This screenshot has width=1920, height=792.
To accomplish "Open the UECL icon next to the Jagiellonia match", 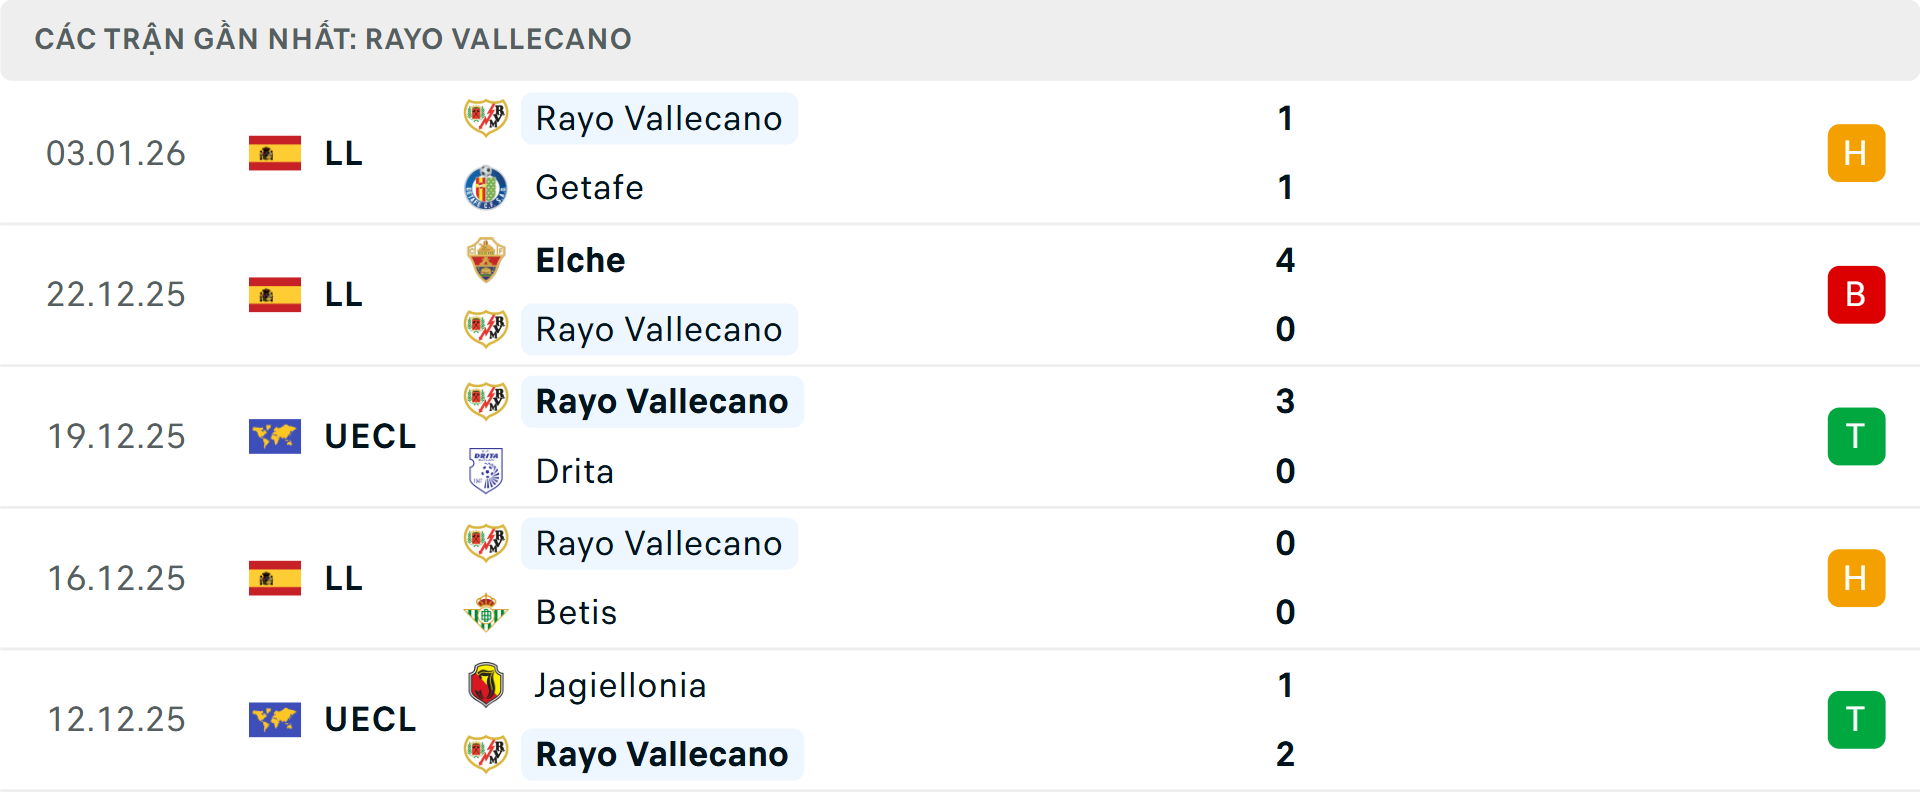I will [275, 719].
